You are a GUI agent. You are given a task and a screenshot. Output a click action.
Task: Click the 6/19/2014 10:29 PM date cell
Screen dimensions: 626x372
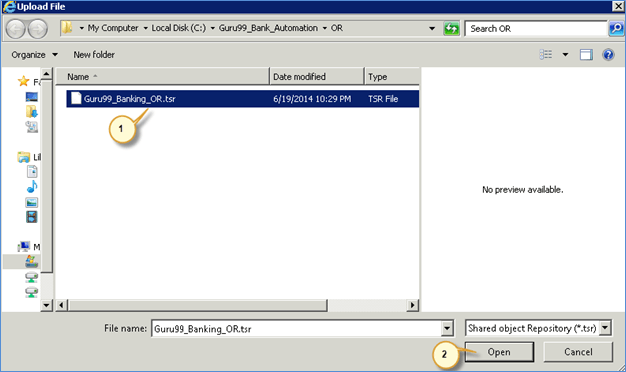click(x=312, y=99)
